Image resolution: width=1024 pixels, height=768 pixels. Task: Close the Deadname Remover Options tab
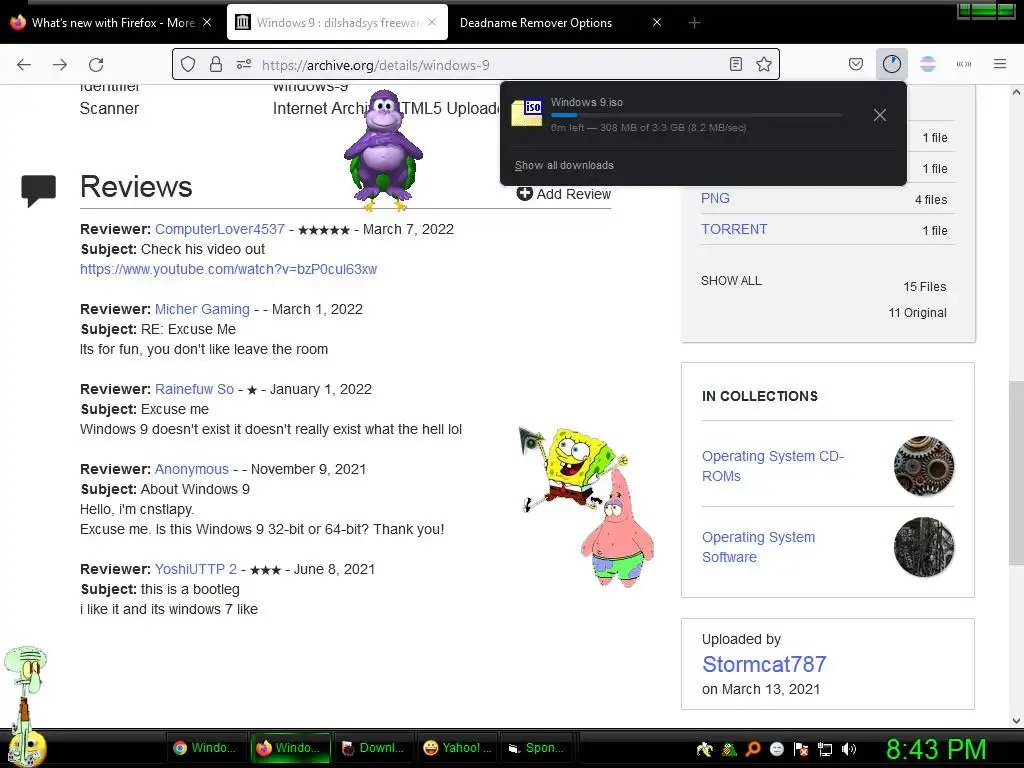tap(657, 22)
